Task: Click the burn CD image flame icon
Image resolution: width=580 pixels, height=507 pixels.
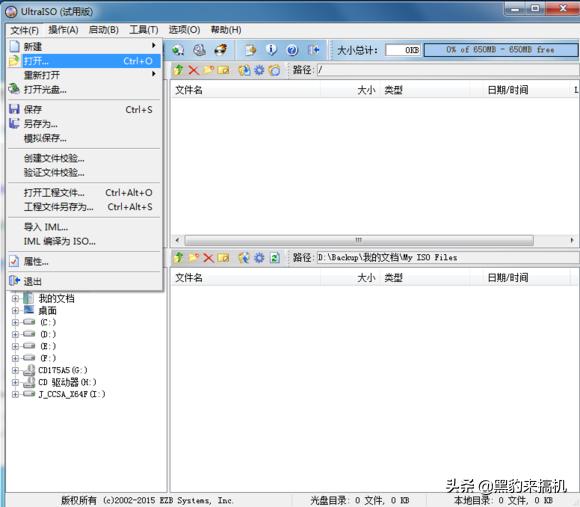Action: pyautogui.click(x=221, y=50)
